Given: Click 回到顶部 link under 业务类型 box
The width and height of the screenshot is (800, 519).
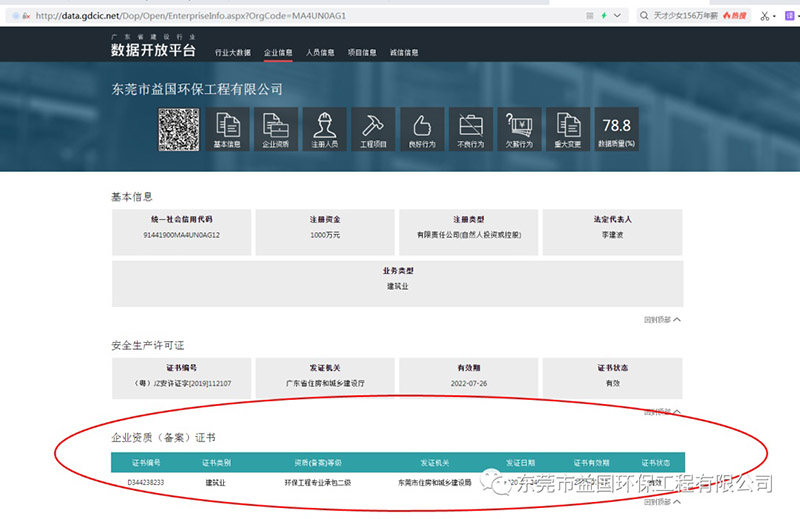Looking at the screenshot, I should point(662,319).
